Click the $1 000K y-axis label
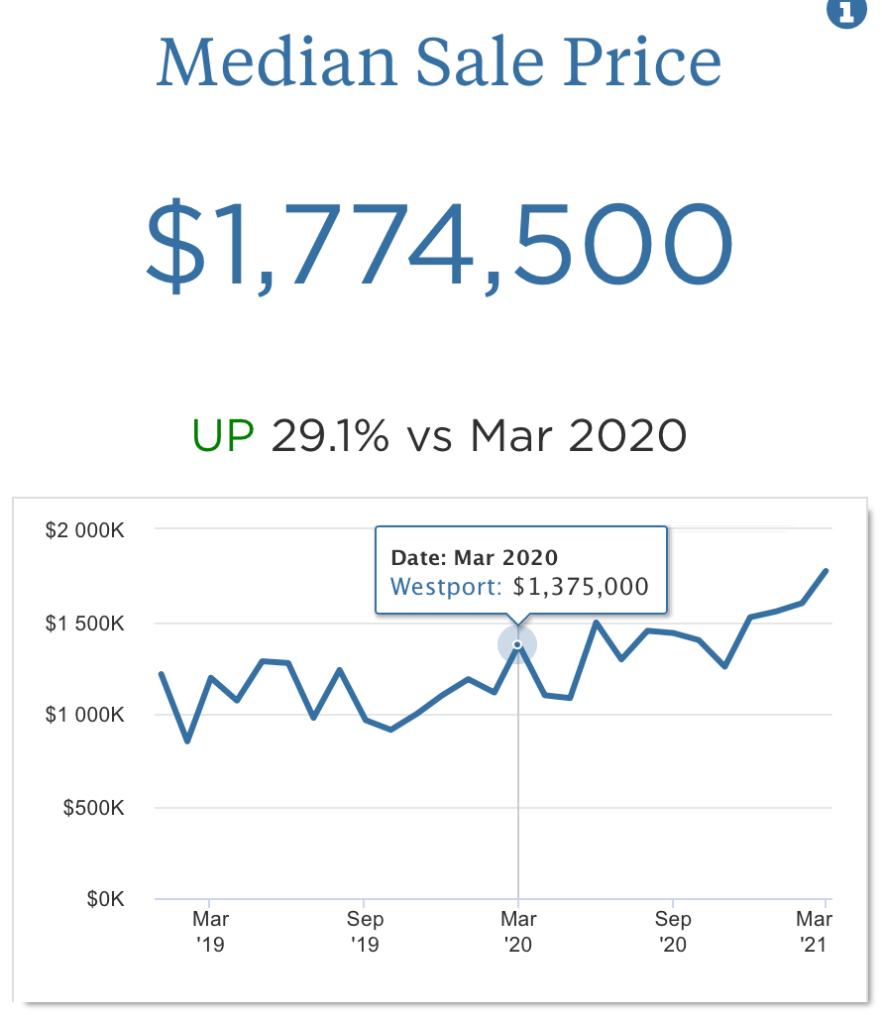 (85, 715)
